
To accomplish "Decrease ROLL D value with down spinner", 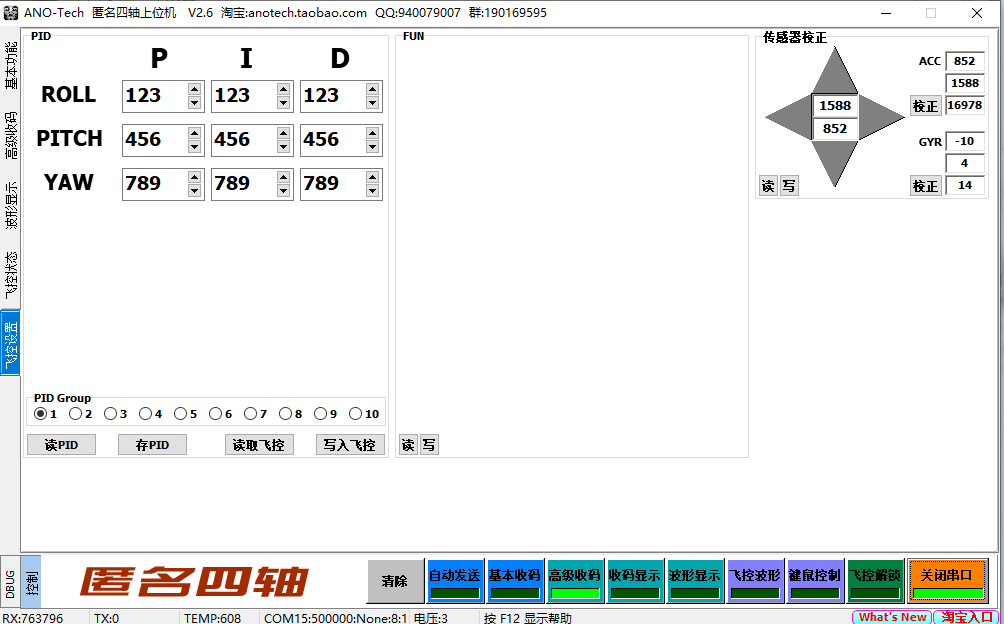I will click(373, 103).
